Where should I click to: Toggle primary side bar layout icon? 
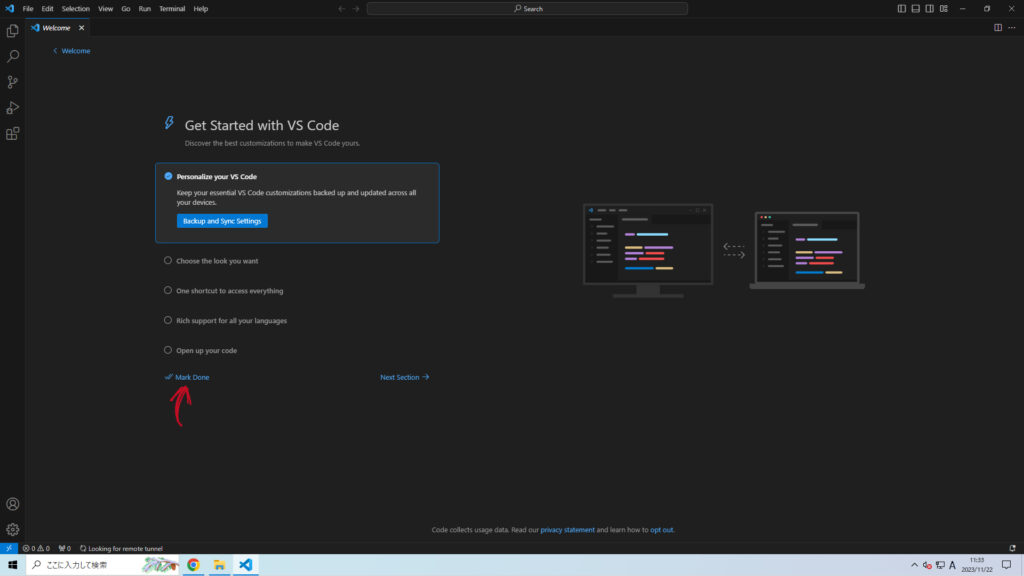click(901, 8)
